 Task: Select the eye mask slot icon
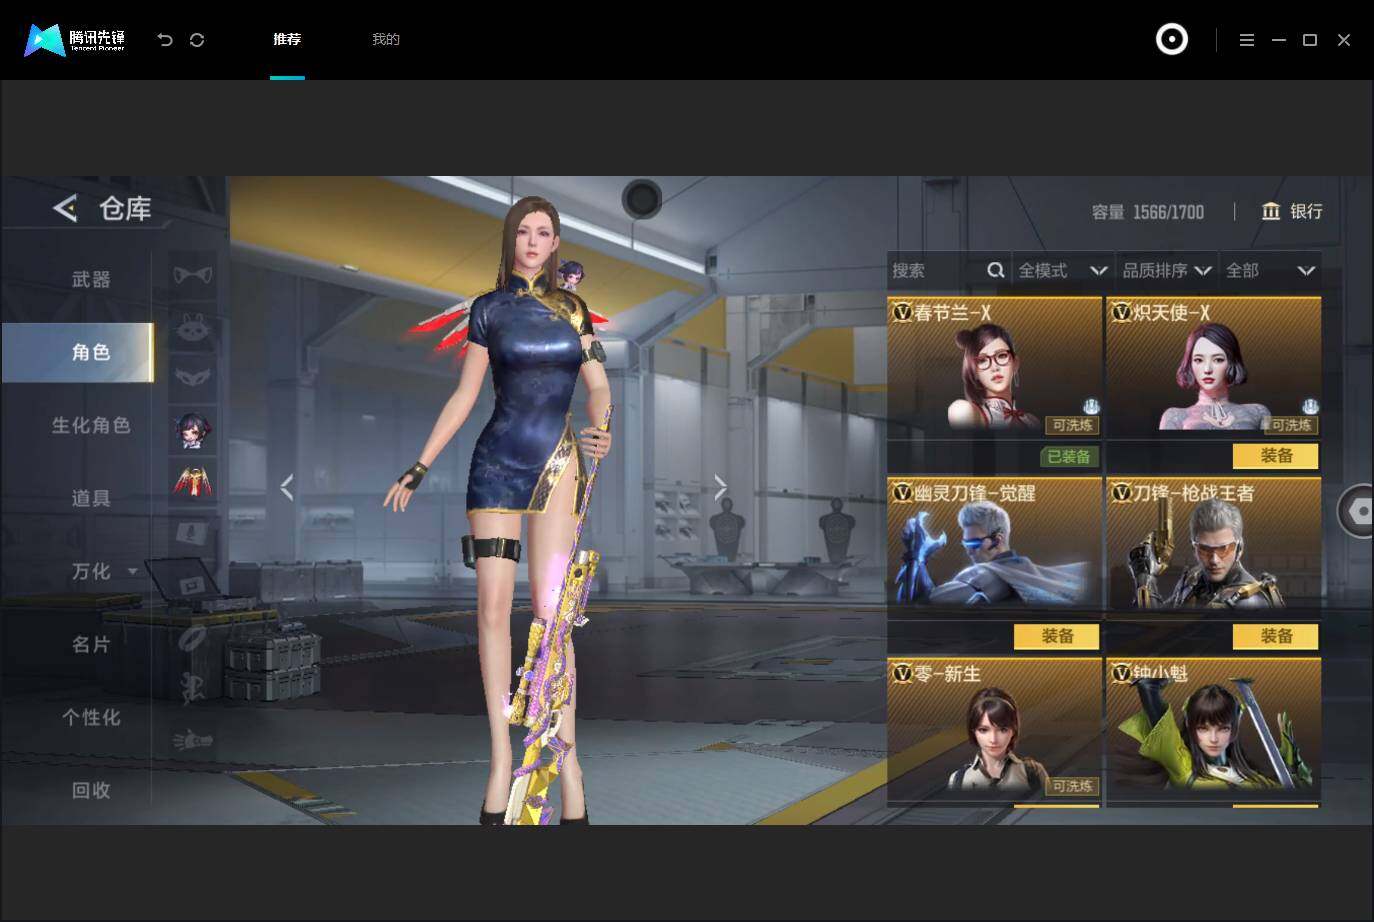point(192,378)
